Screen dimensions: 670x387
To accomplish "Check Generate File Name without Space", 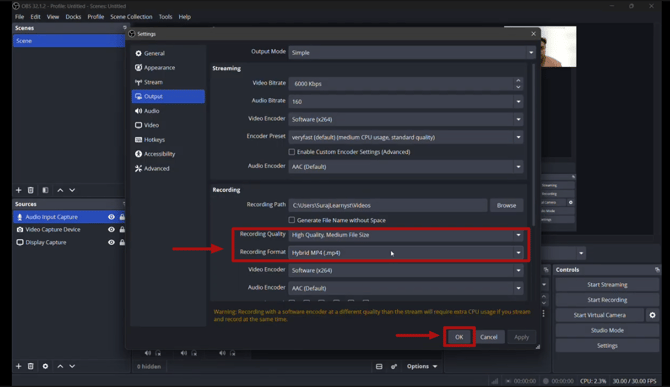I will click(x=292, y=220).
